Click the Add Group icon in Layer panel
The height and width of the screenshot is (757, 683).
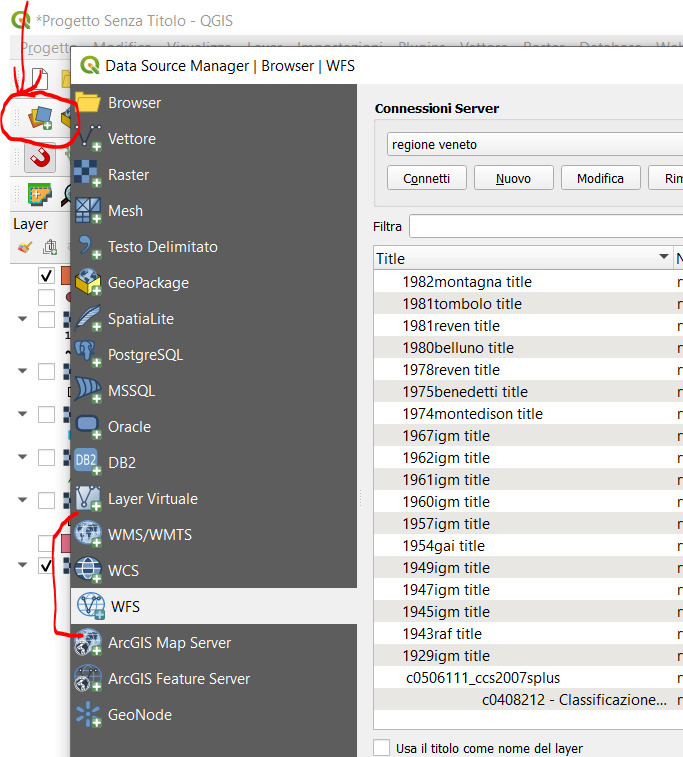click(x=50, y=248)
